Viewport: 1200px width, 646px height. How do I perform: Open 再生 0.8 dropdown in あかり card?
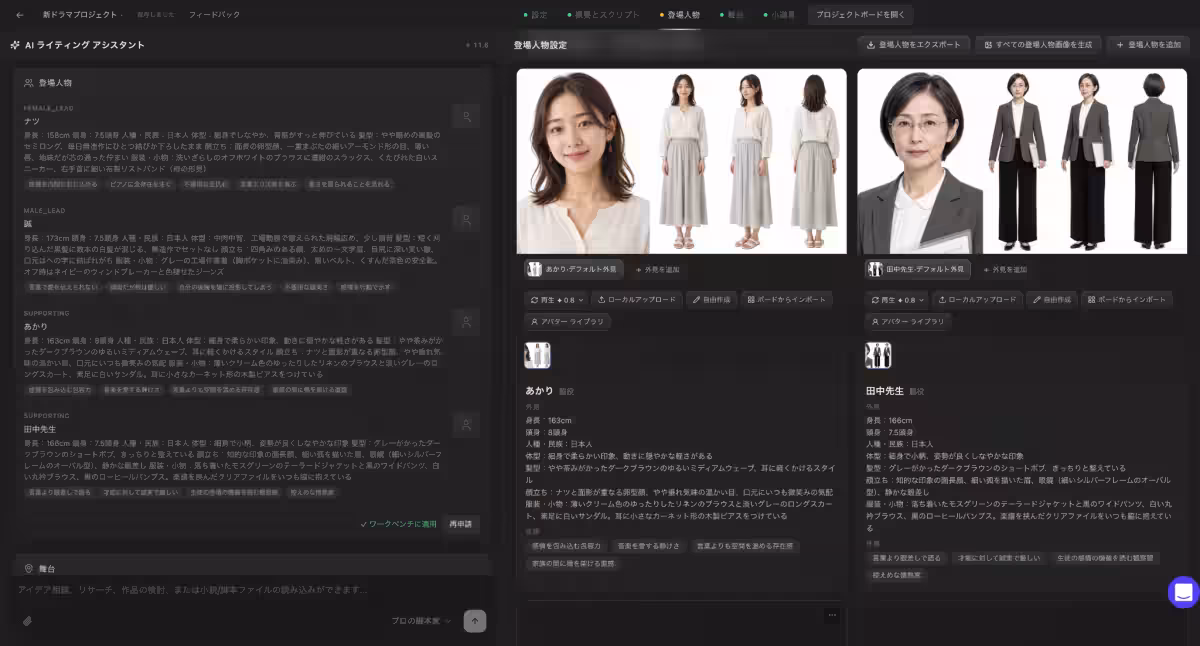coord(555,299)
